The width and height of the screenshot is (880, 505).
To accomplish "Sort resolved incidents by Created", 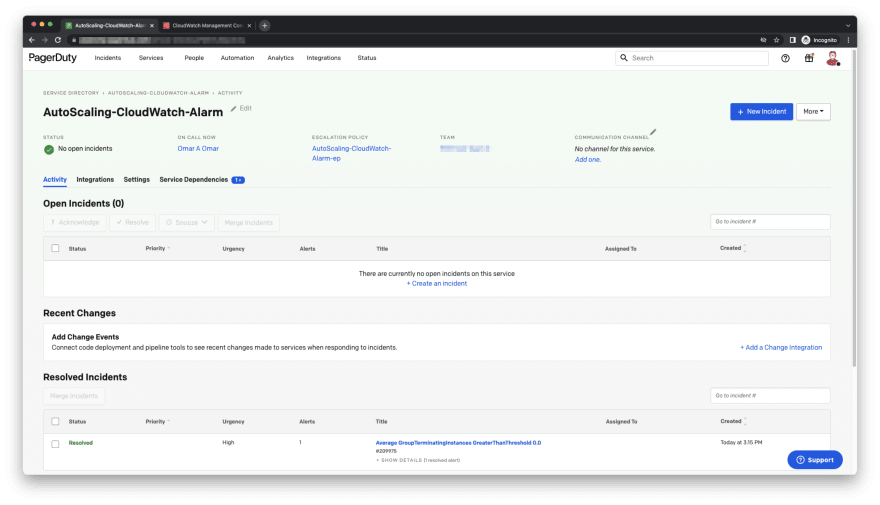I will [x=733, y=421].
